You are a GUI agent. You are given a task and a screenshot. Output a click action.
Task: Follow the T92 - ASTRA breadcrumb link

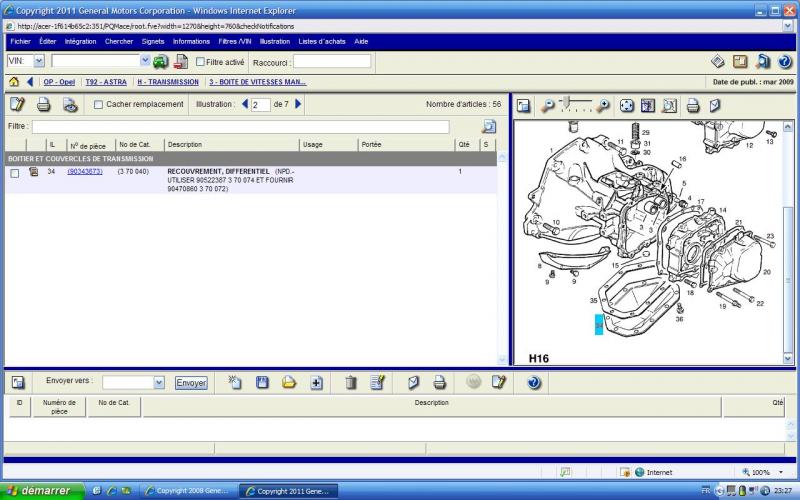(106, 82)
